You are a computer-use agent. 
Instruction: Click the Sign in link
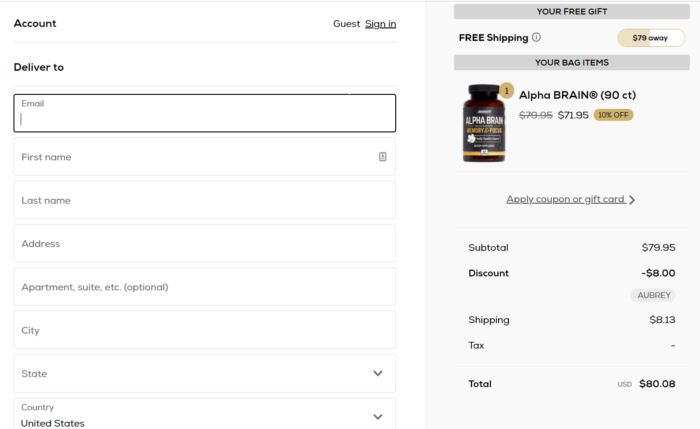[380, 24]
